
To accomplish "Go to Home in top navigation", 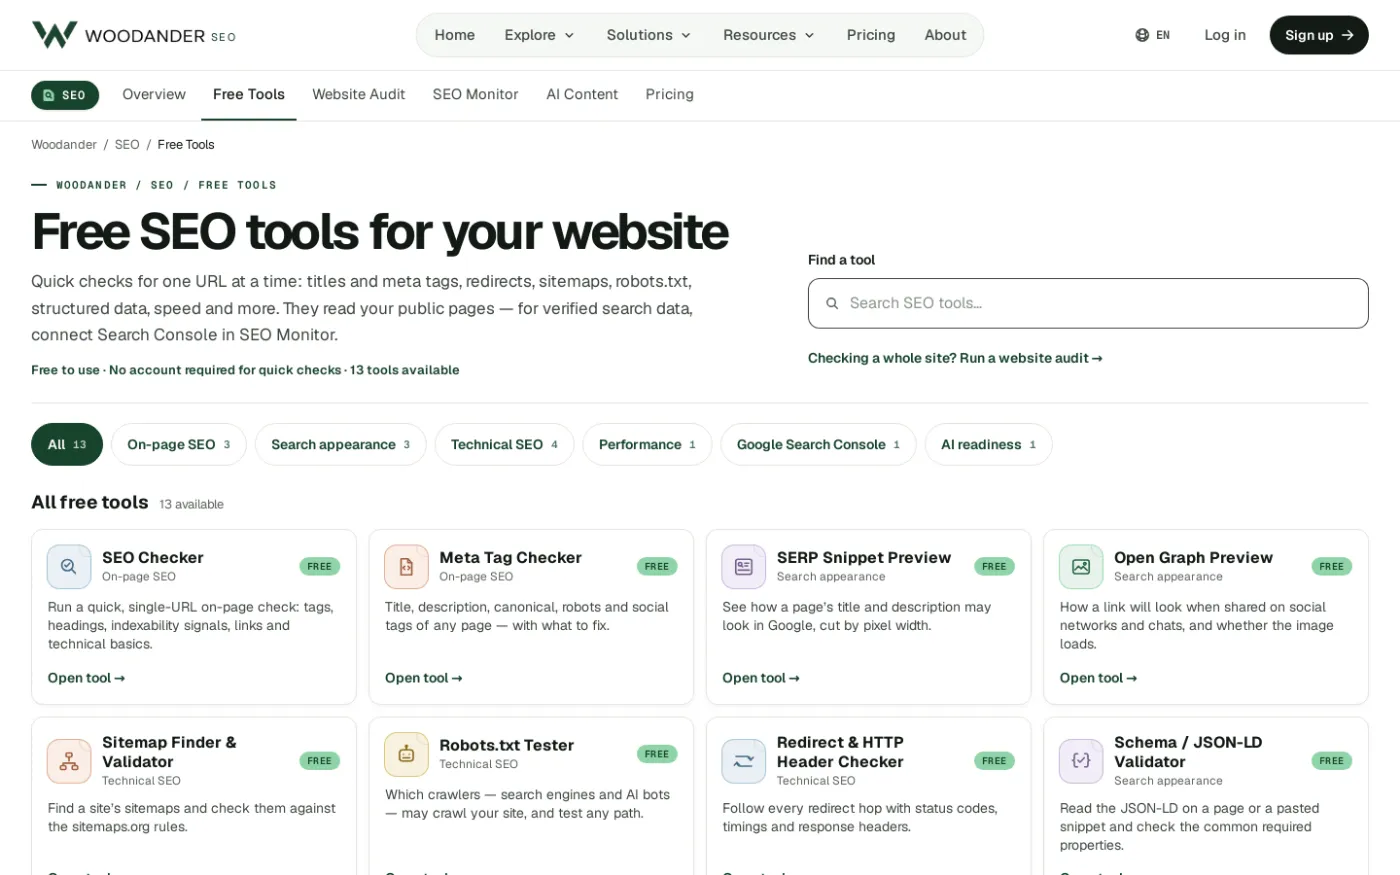I will coord(455,35).
